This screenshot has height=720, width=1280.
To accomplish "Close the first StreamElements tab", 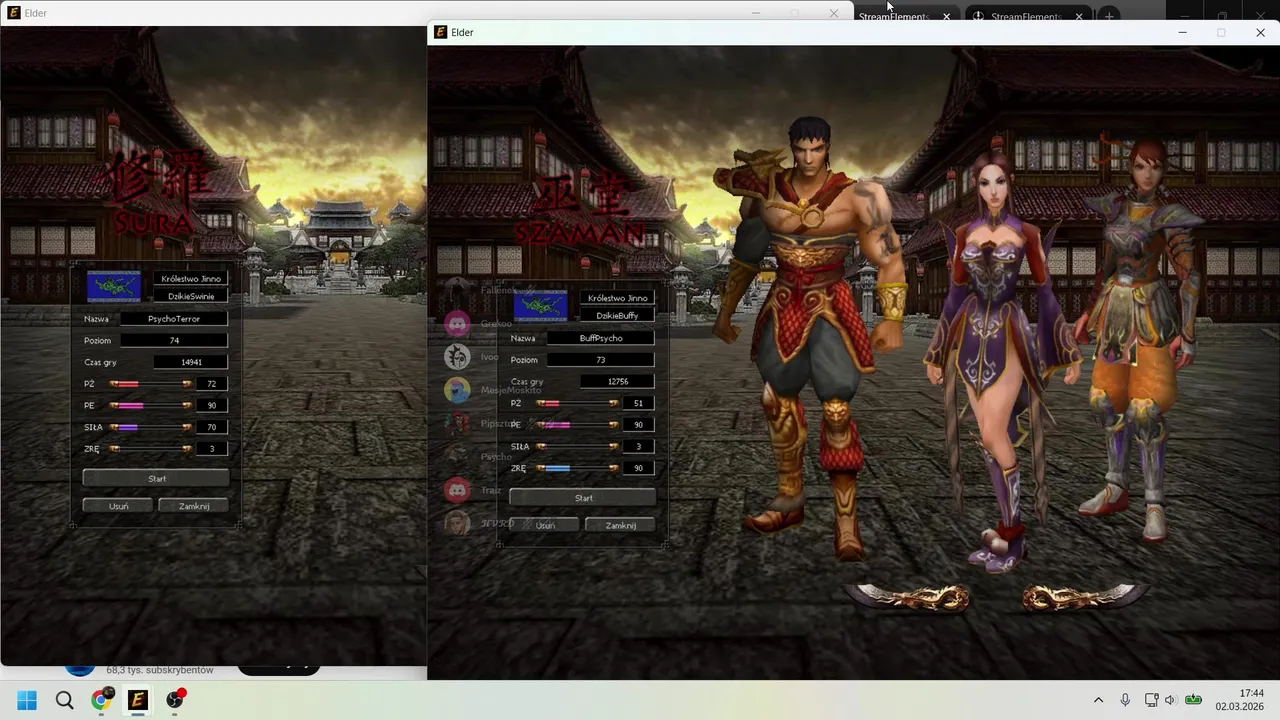I will pyautogui.click(x=946, y=16).
